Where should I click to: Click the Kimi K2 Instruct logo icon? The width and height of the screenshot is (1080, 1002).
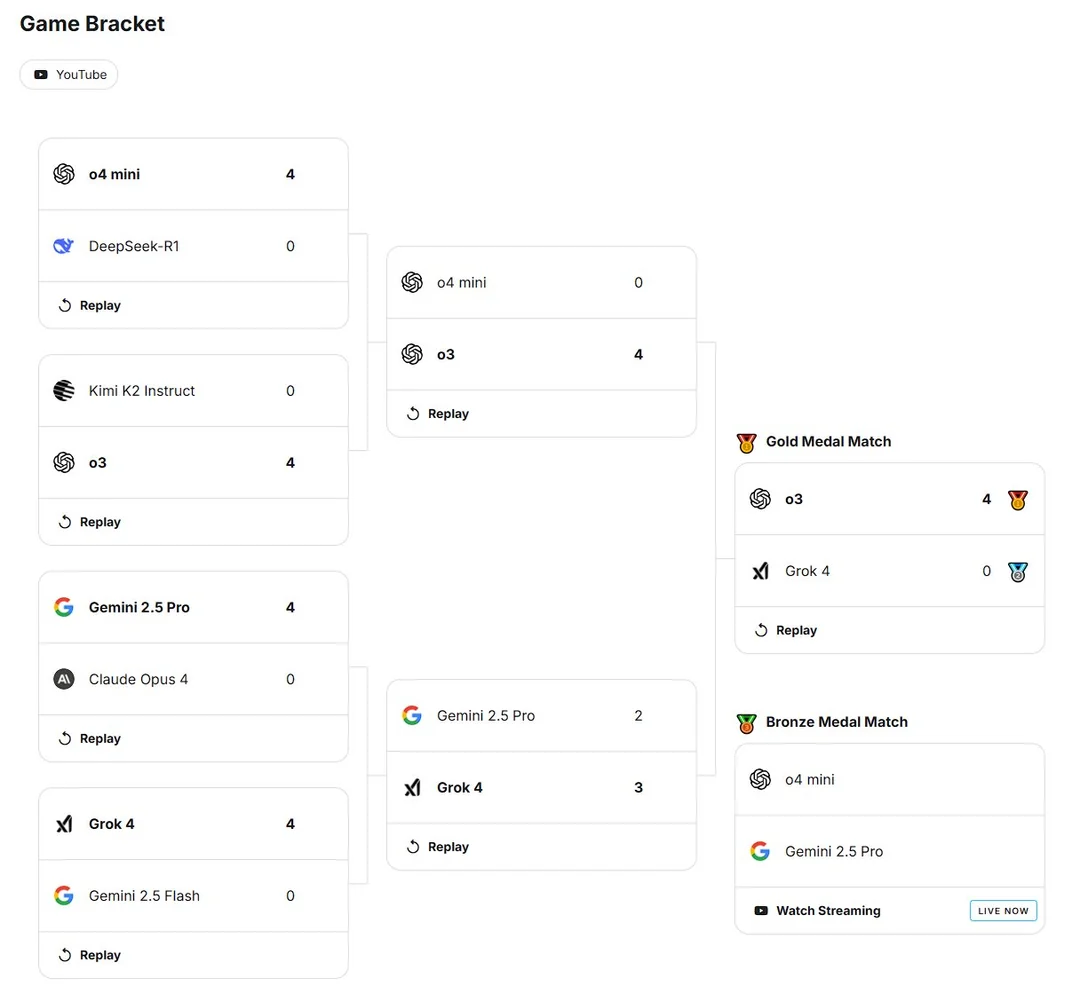pos(64,391)
